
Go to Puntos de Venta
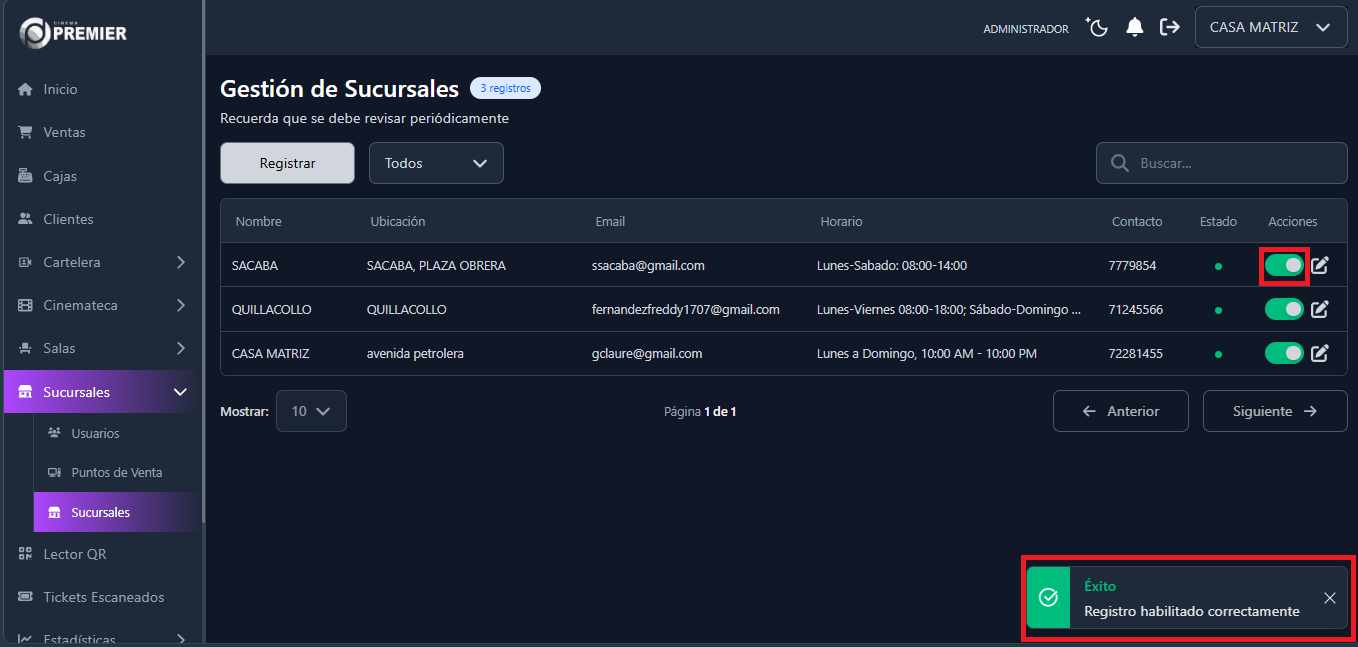point(116,473)
